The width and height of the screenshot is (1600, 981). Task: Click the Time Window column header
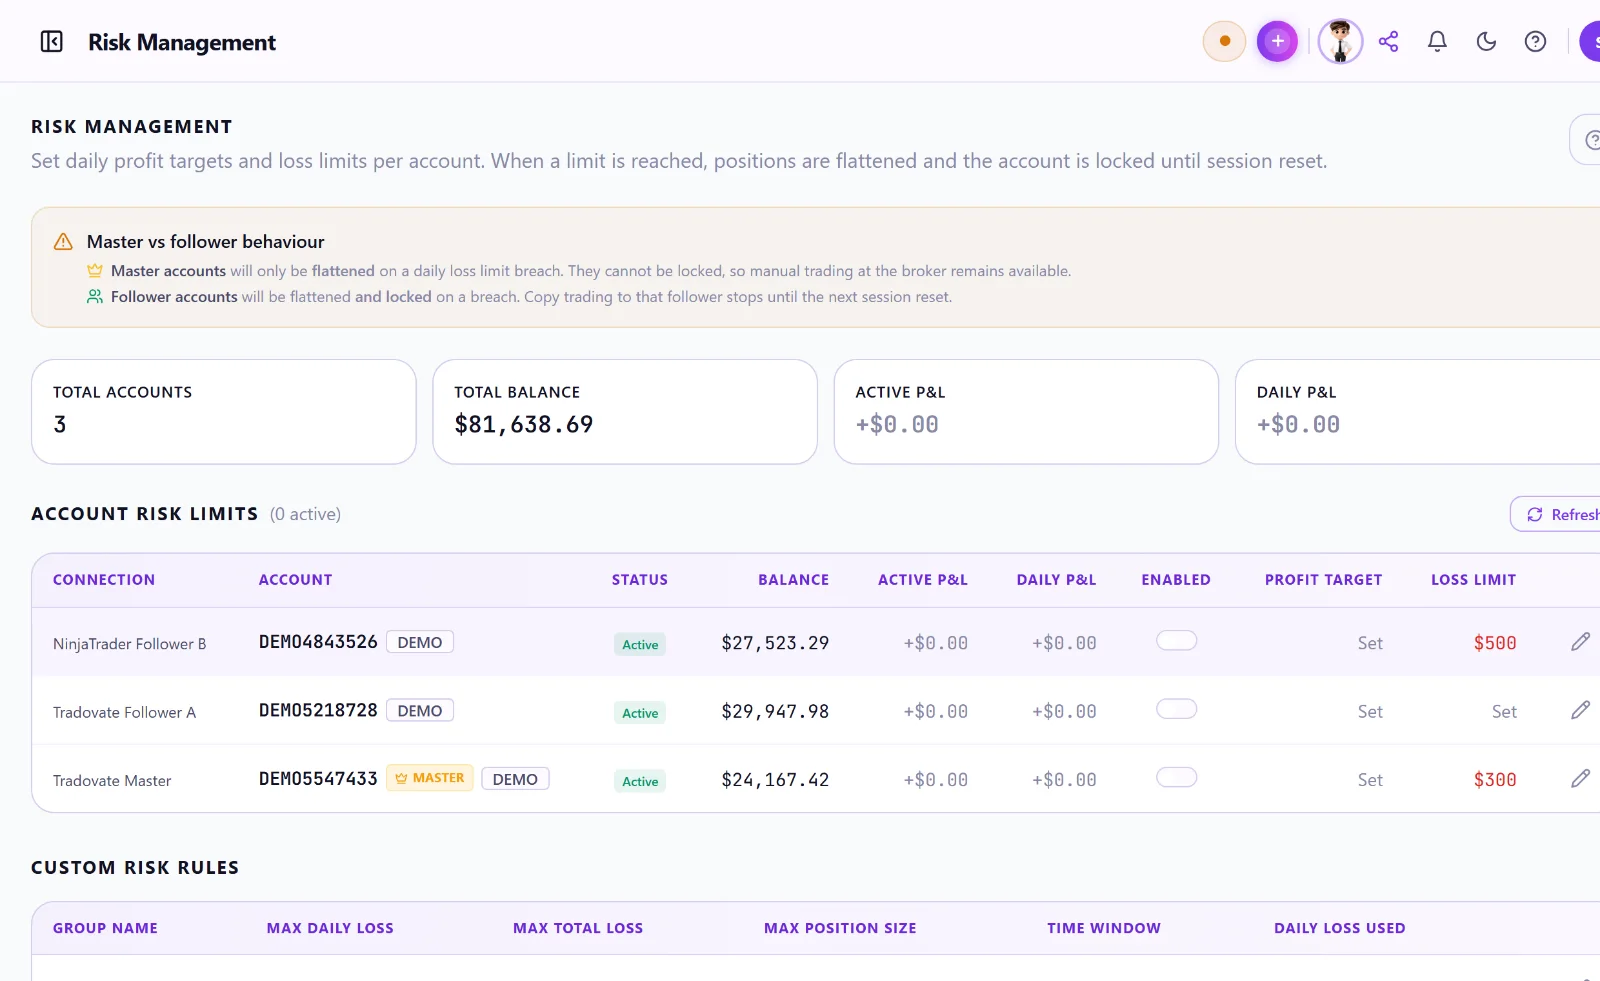1104,928
